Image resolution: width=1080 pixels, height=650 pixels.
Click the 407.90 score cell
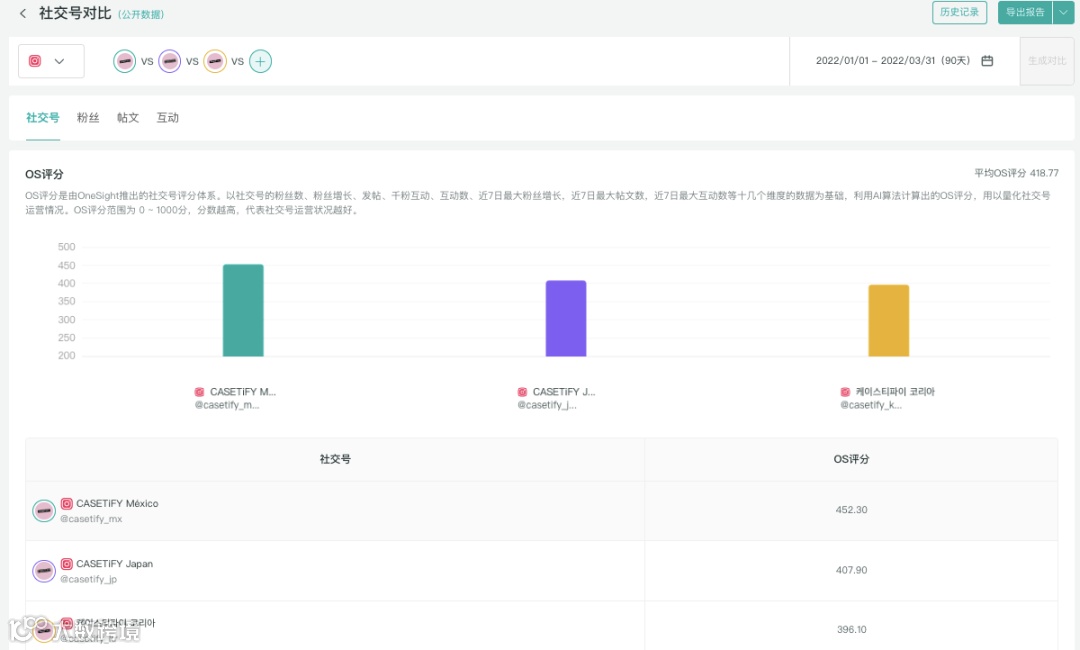[851, 570]
